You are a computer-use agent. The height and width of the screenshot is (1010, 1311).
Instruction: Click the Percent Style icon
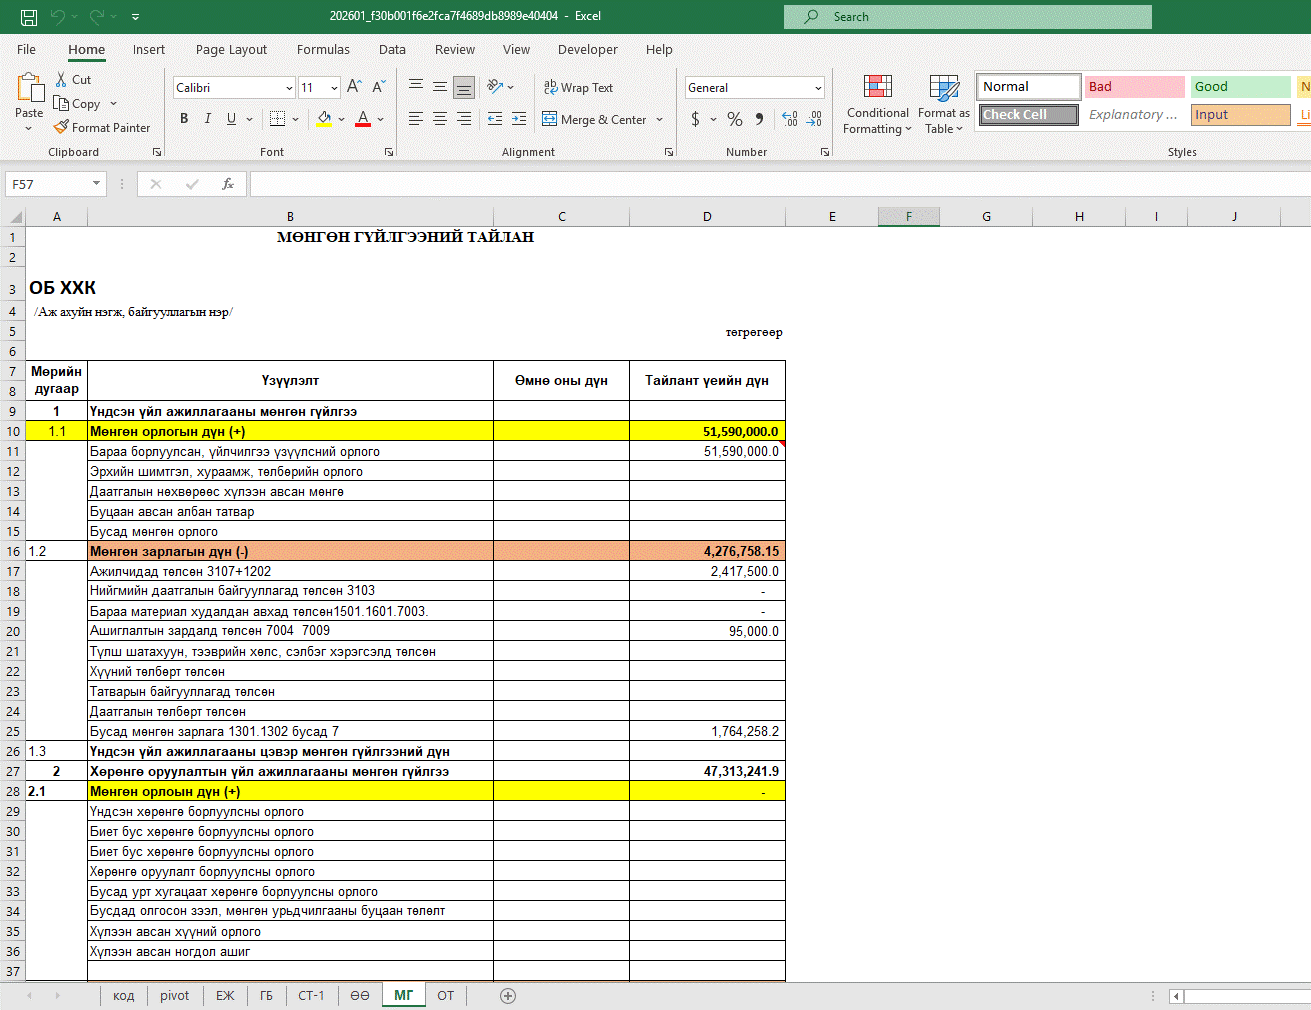pyautogui.click(x=735, y=119)
